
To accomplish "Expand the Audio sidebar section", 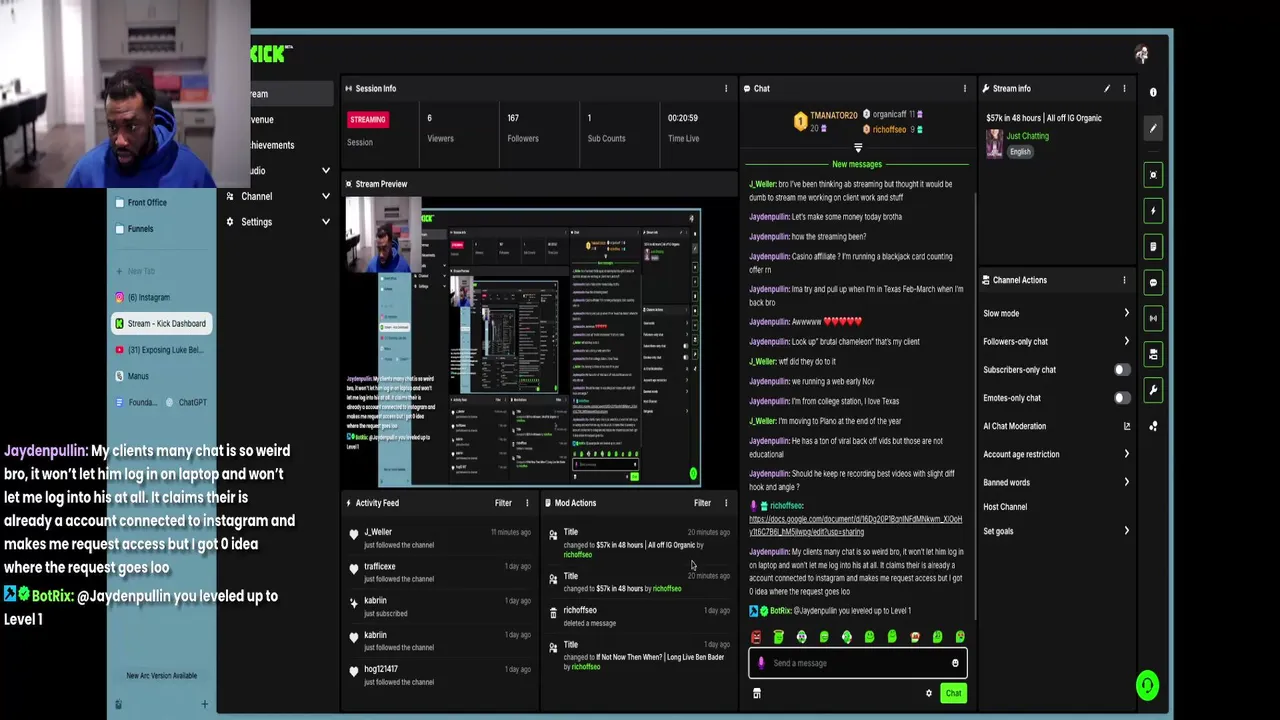I will pos(325,171).
